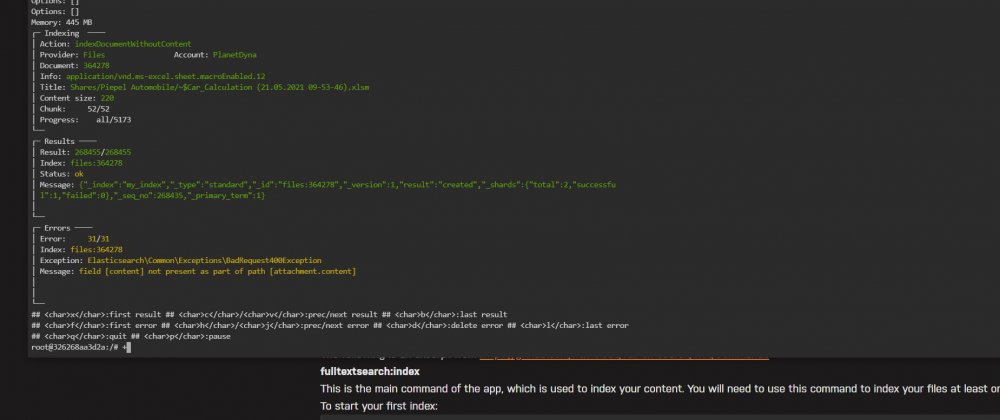The image size is (1000, 420).
Task: Select the 'BadRequest400Exception' exception text
Action: (204, 261)
